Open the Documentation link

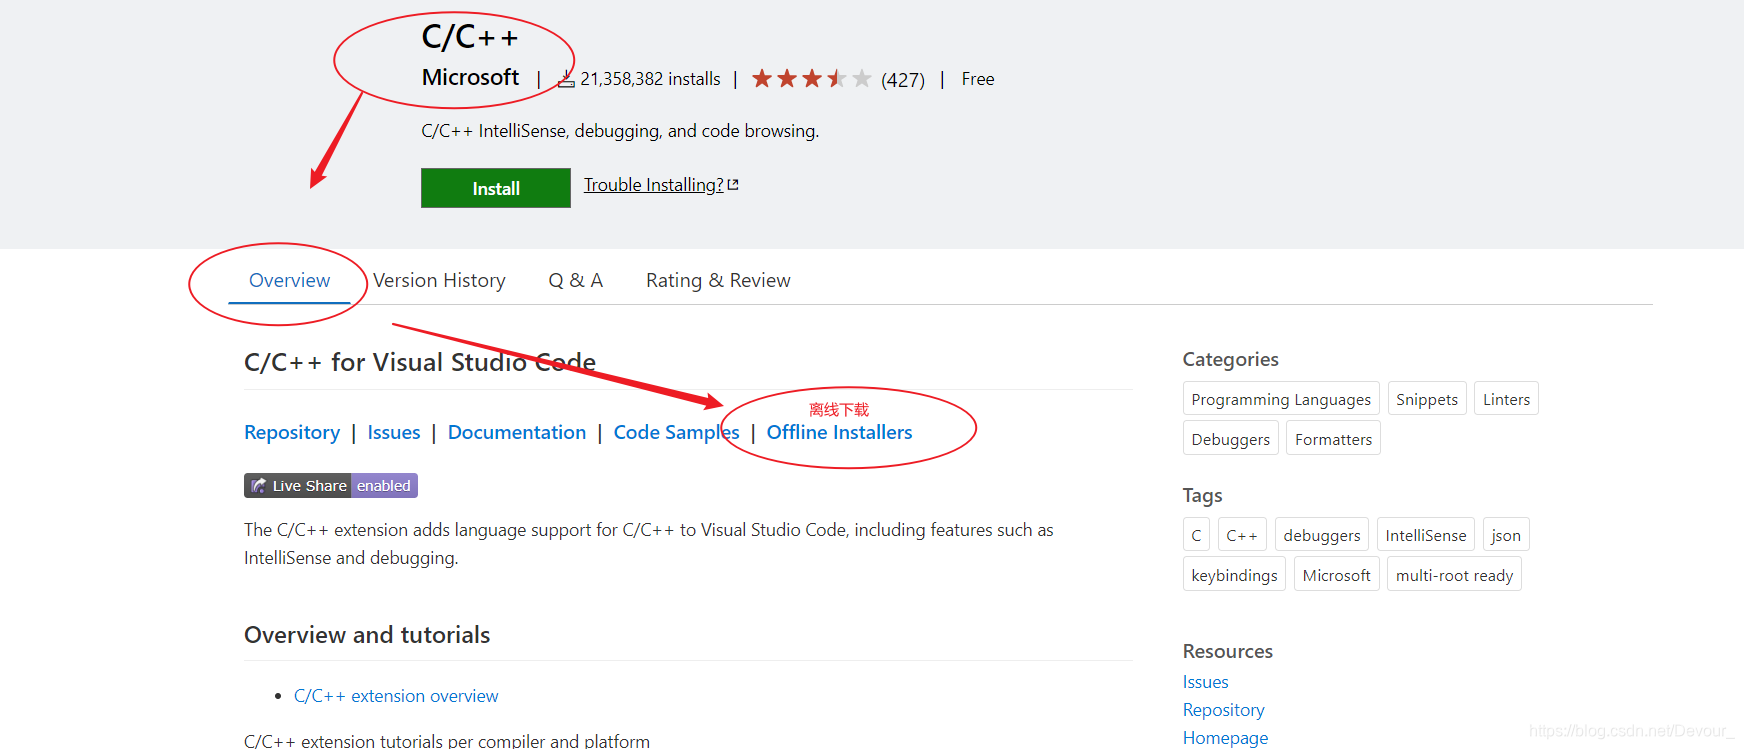(517, 432)
